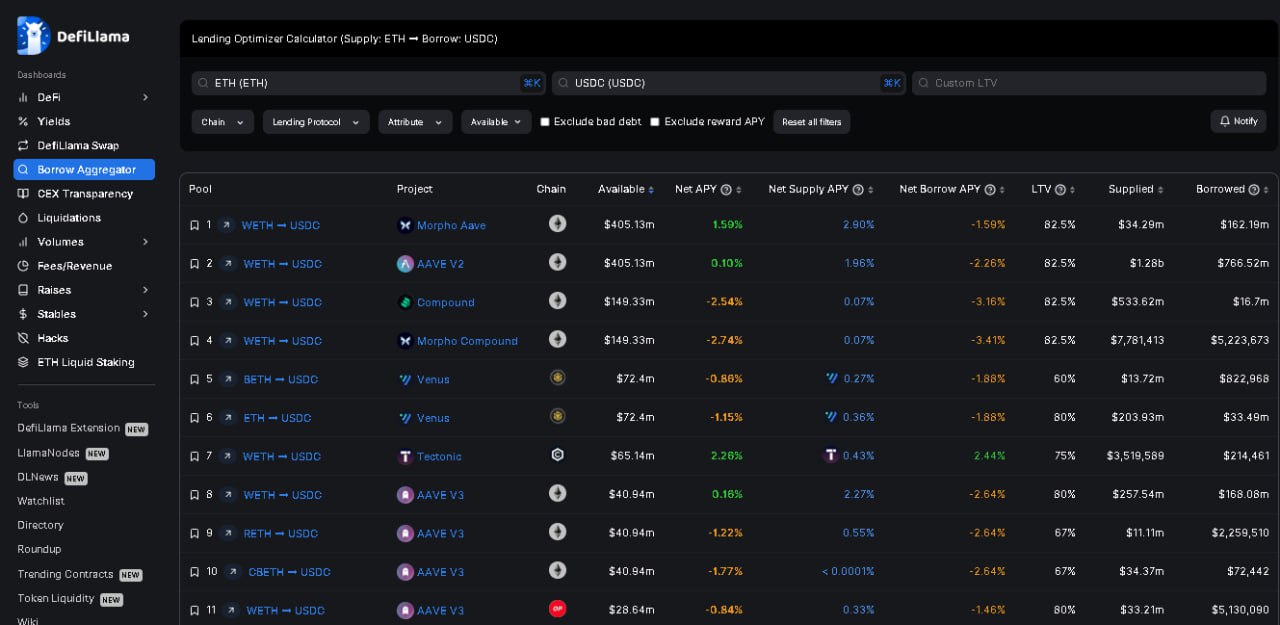Open Hacks in sidebar

tap(53, 338)
